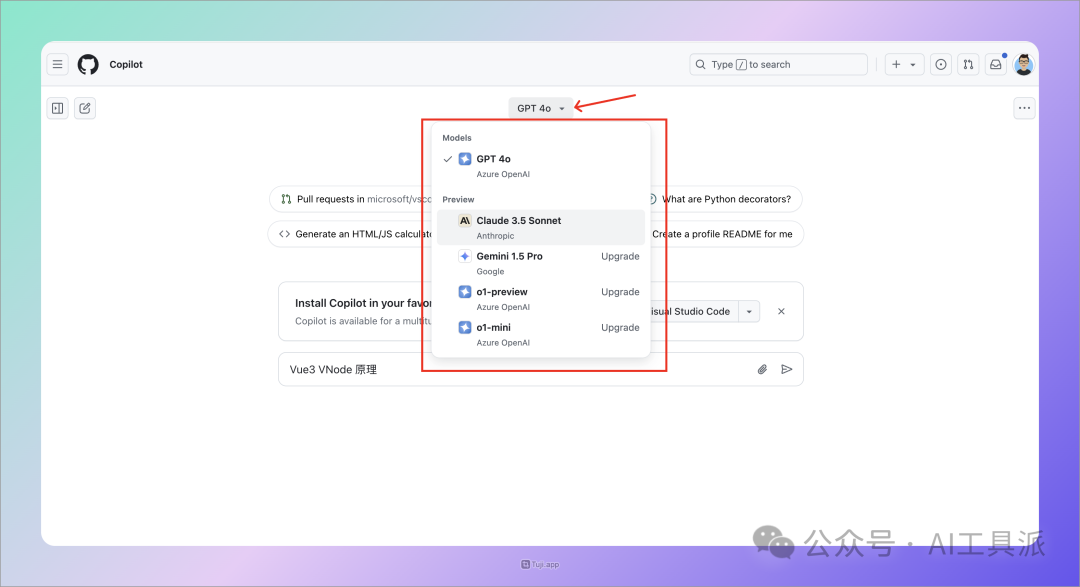Open the user avatar menu
The image size is (1080, 587).
[1024, 65]
